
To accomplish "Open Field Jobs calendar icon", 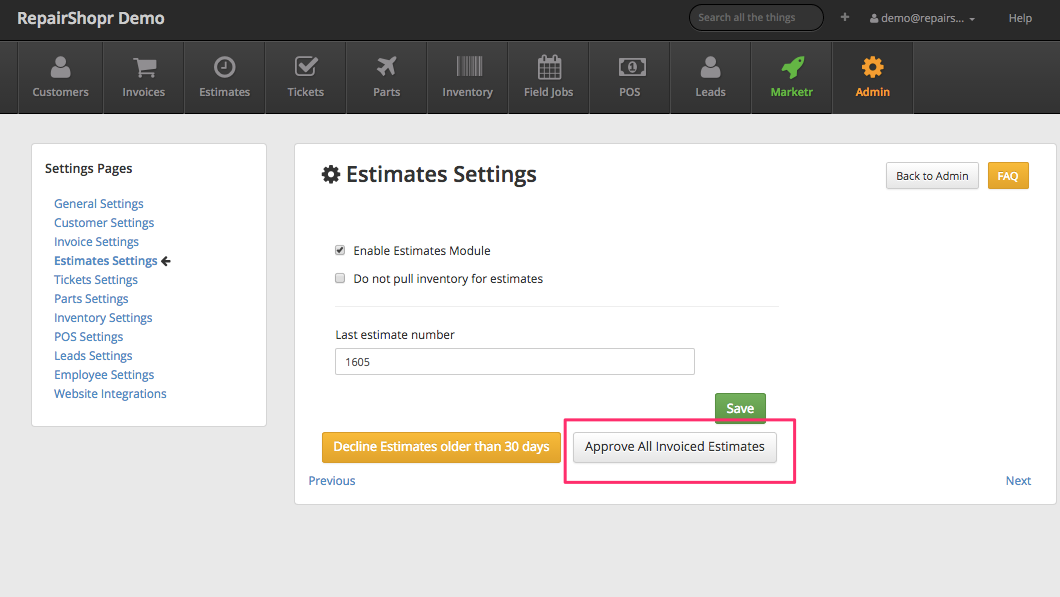I will pos(548,68).
